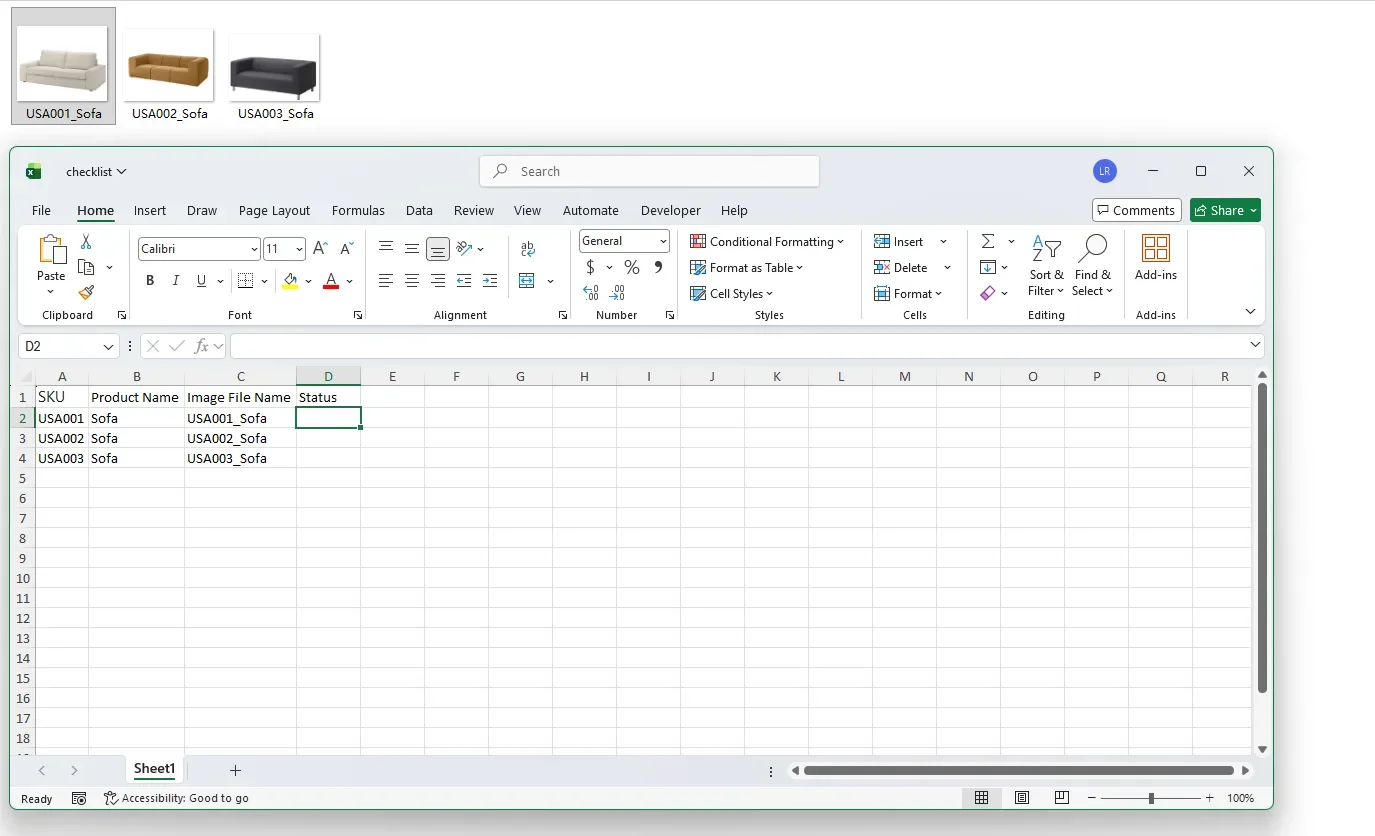Toggle Bold formatting

pyautogui.click(x=150, y=281)
